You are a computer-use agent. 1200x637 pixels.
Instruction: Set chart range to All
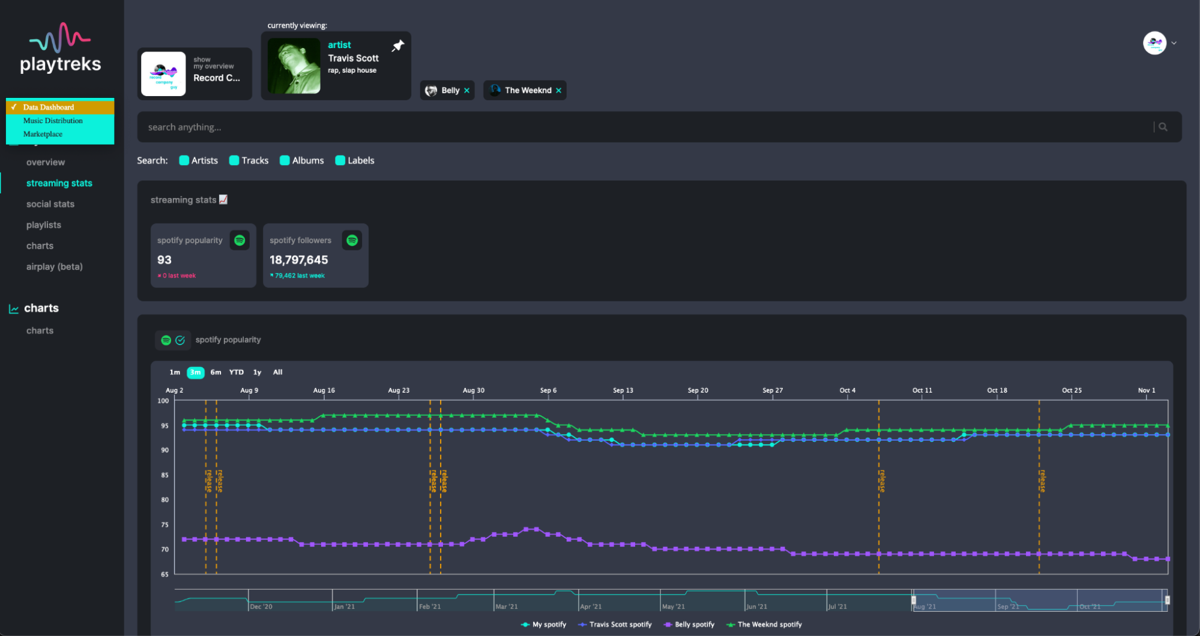tap(278, 372)
